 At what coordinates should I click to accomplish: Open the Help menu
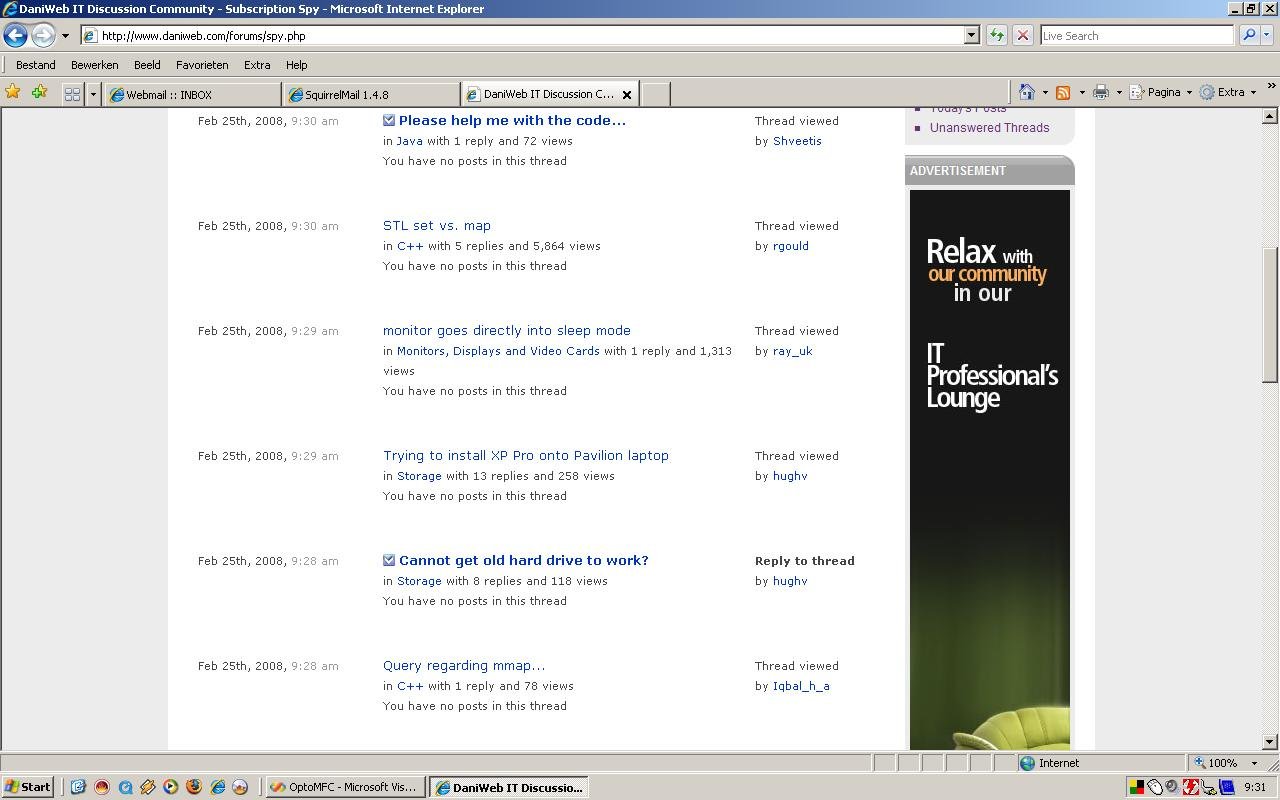[x=296, y=65]
